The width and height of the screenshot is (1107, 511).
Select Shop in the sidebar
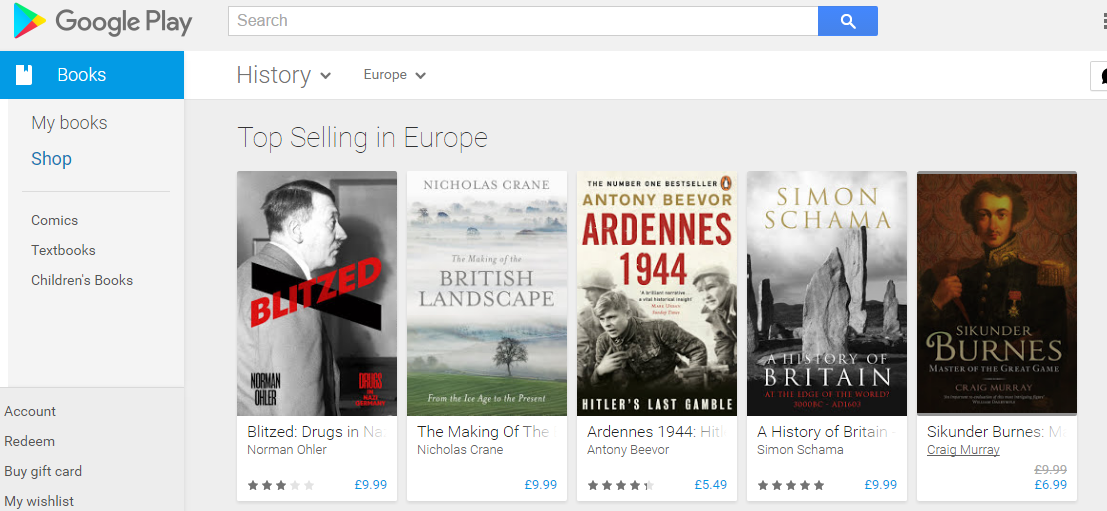click(x=51, y=159)
